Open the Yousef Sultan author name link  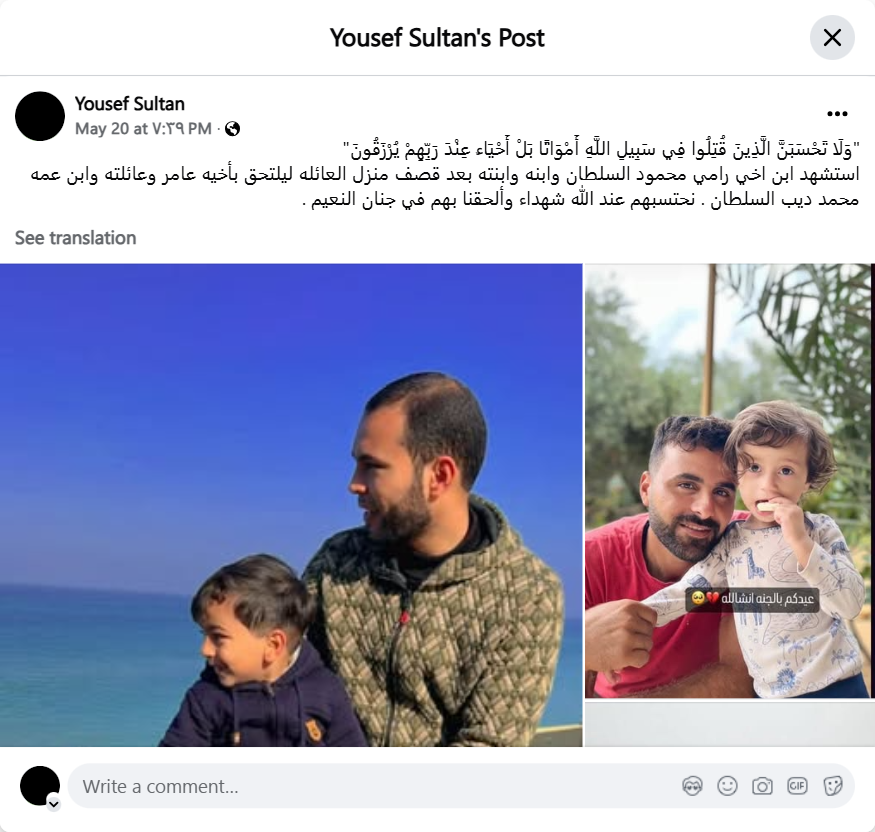point(129,104)
